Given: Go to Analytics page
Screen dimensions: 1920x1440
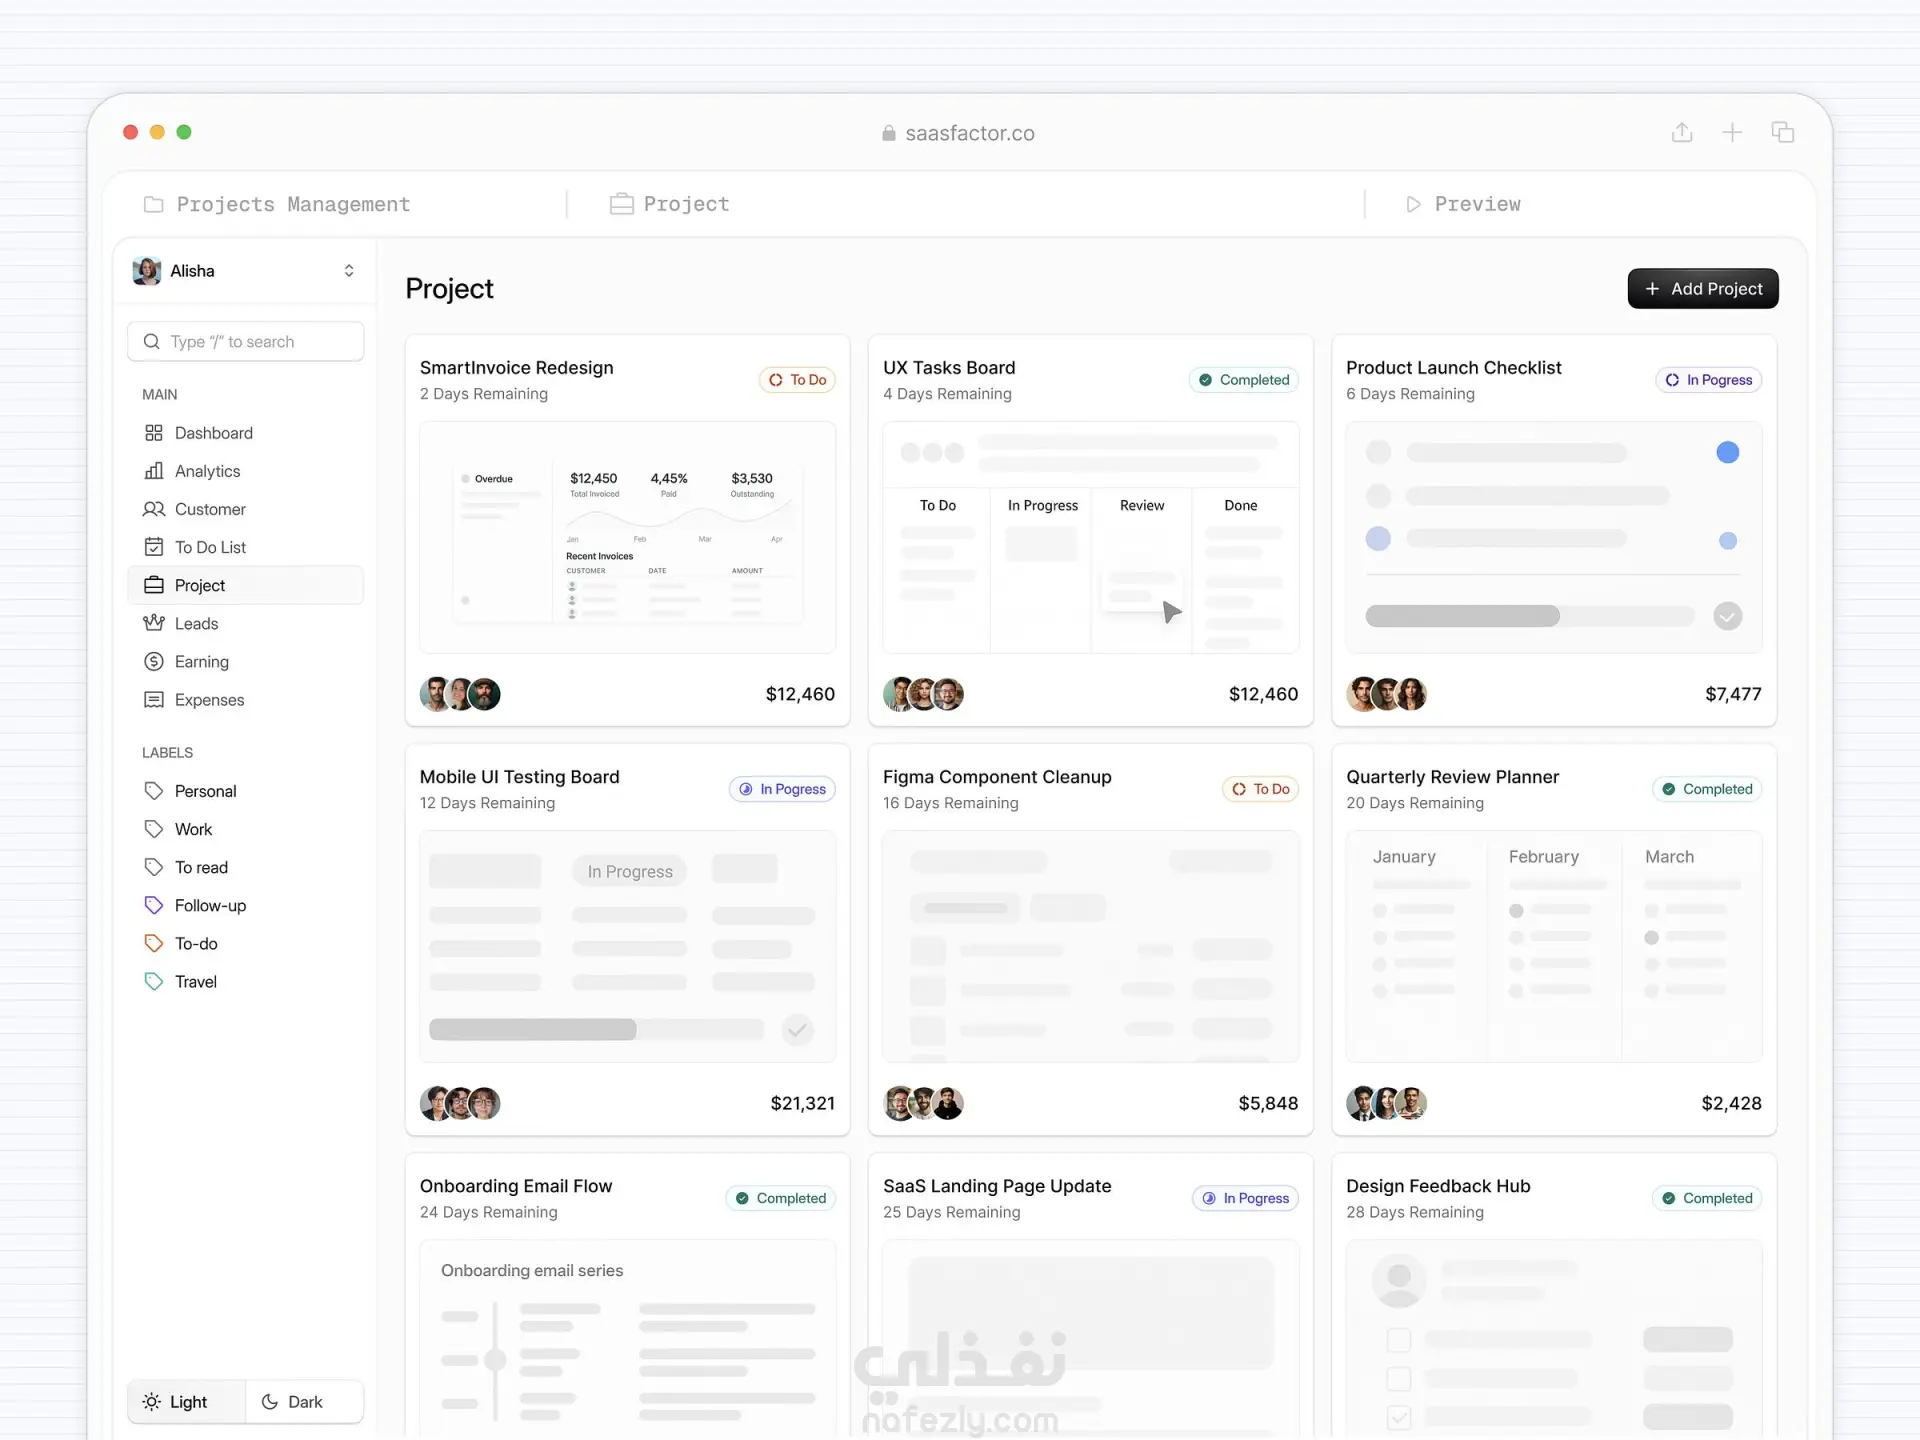Looking at the screenshot, I should 246,471.
